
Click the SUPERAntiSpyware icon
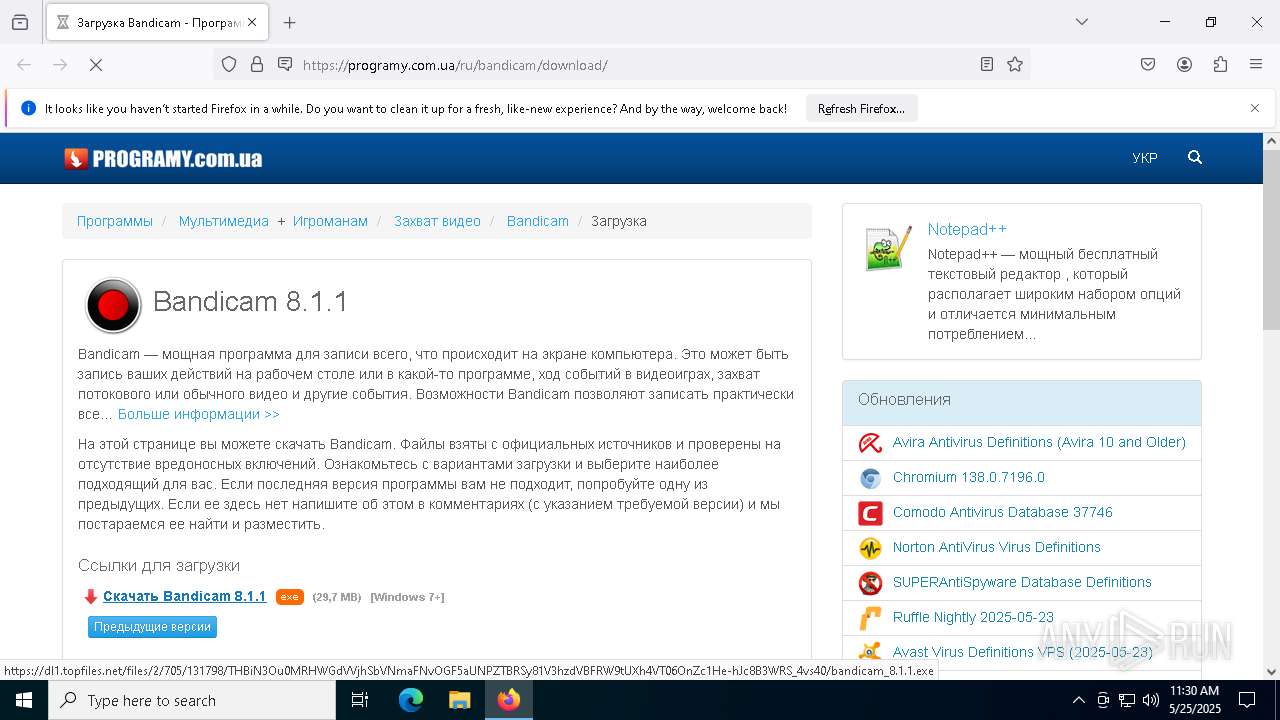point(870,583)
